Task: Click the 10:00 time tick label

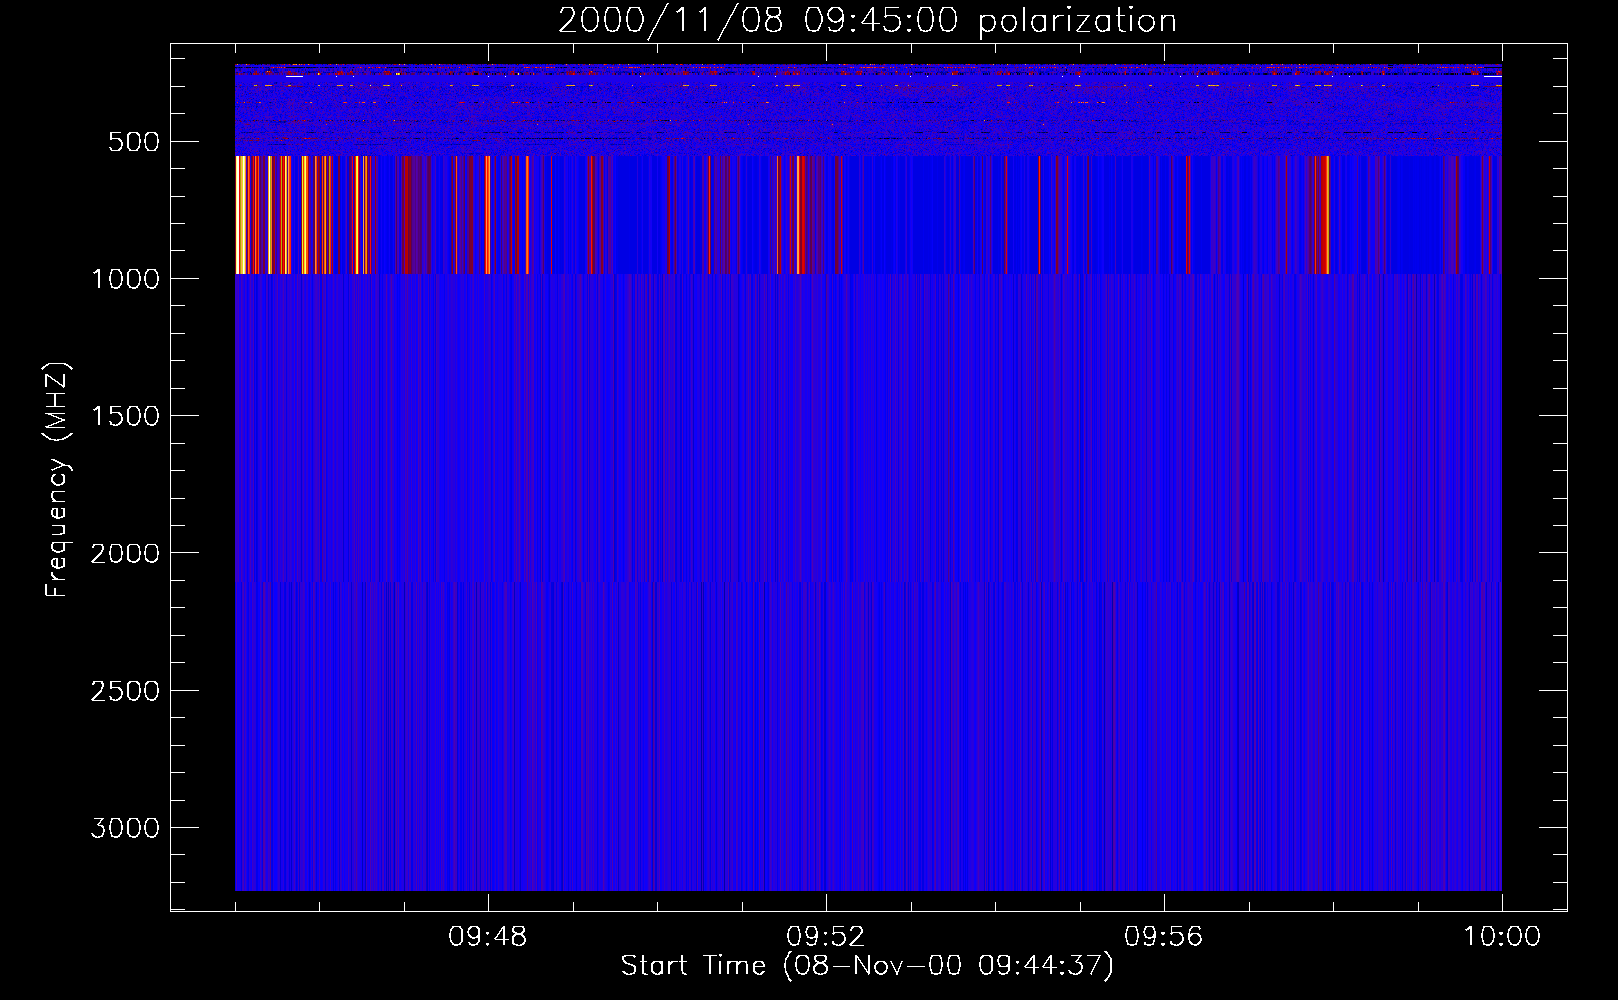Action: click(1502, 937)
